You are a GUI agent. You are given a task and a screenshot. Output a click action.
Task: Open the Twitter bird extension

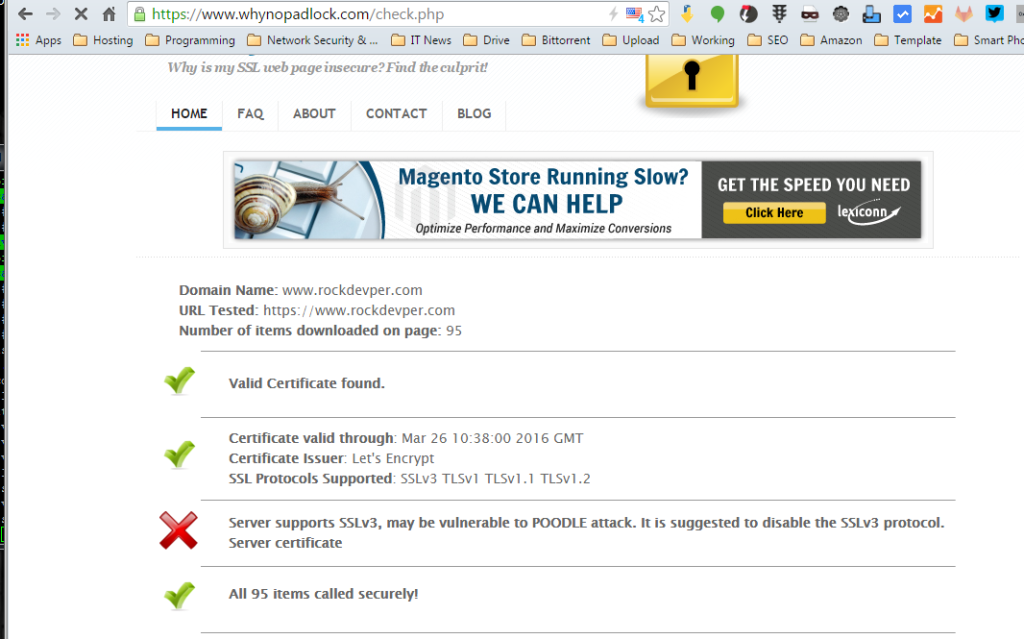tap(994, 14)
